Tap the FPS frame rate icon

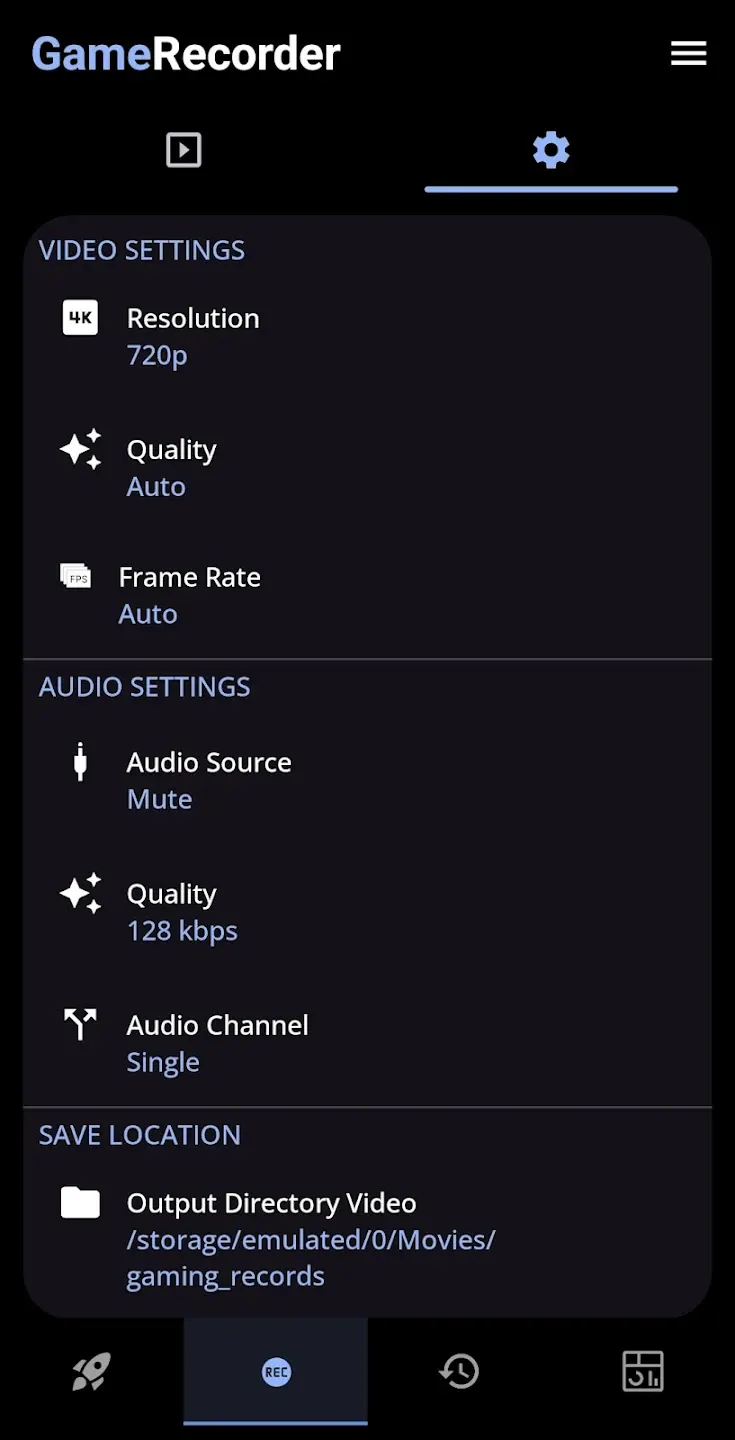click(75, 577)
